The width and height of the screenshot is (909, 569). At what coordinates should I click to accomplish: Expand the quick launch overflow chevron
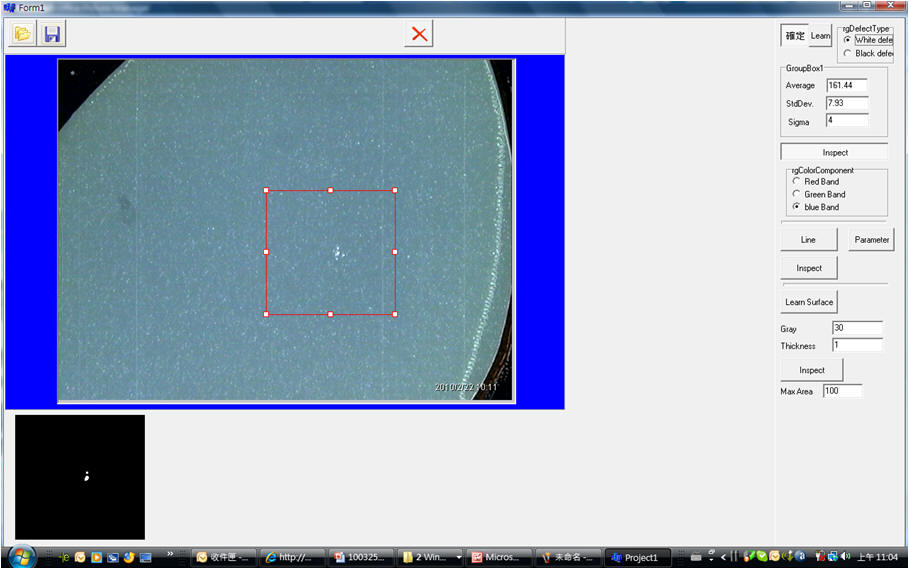[x=170, y=554]
